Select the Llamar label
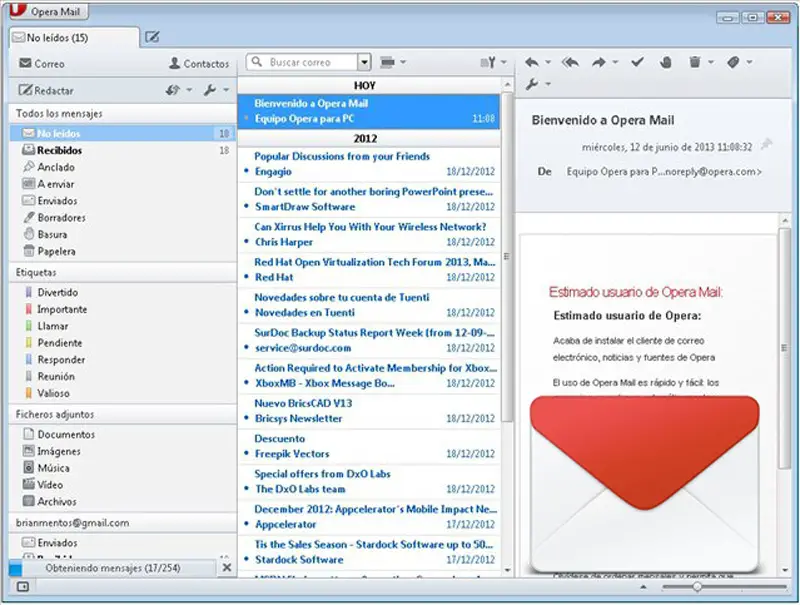Screen dimensions: 800x605 point(122,326)
